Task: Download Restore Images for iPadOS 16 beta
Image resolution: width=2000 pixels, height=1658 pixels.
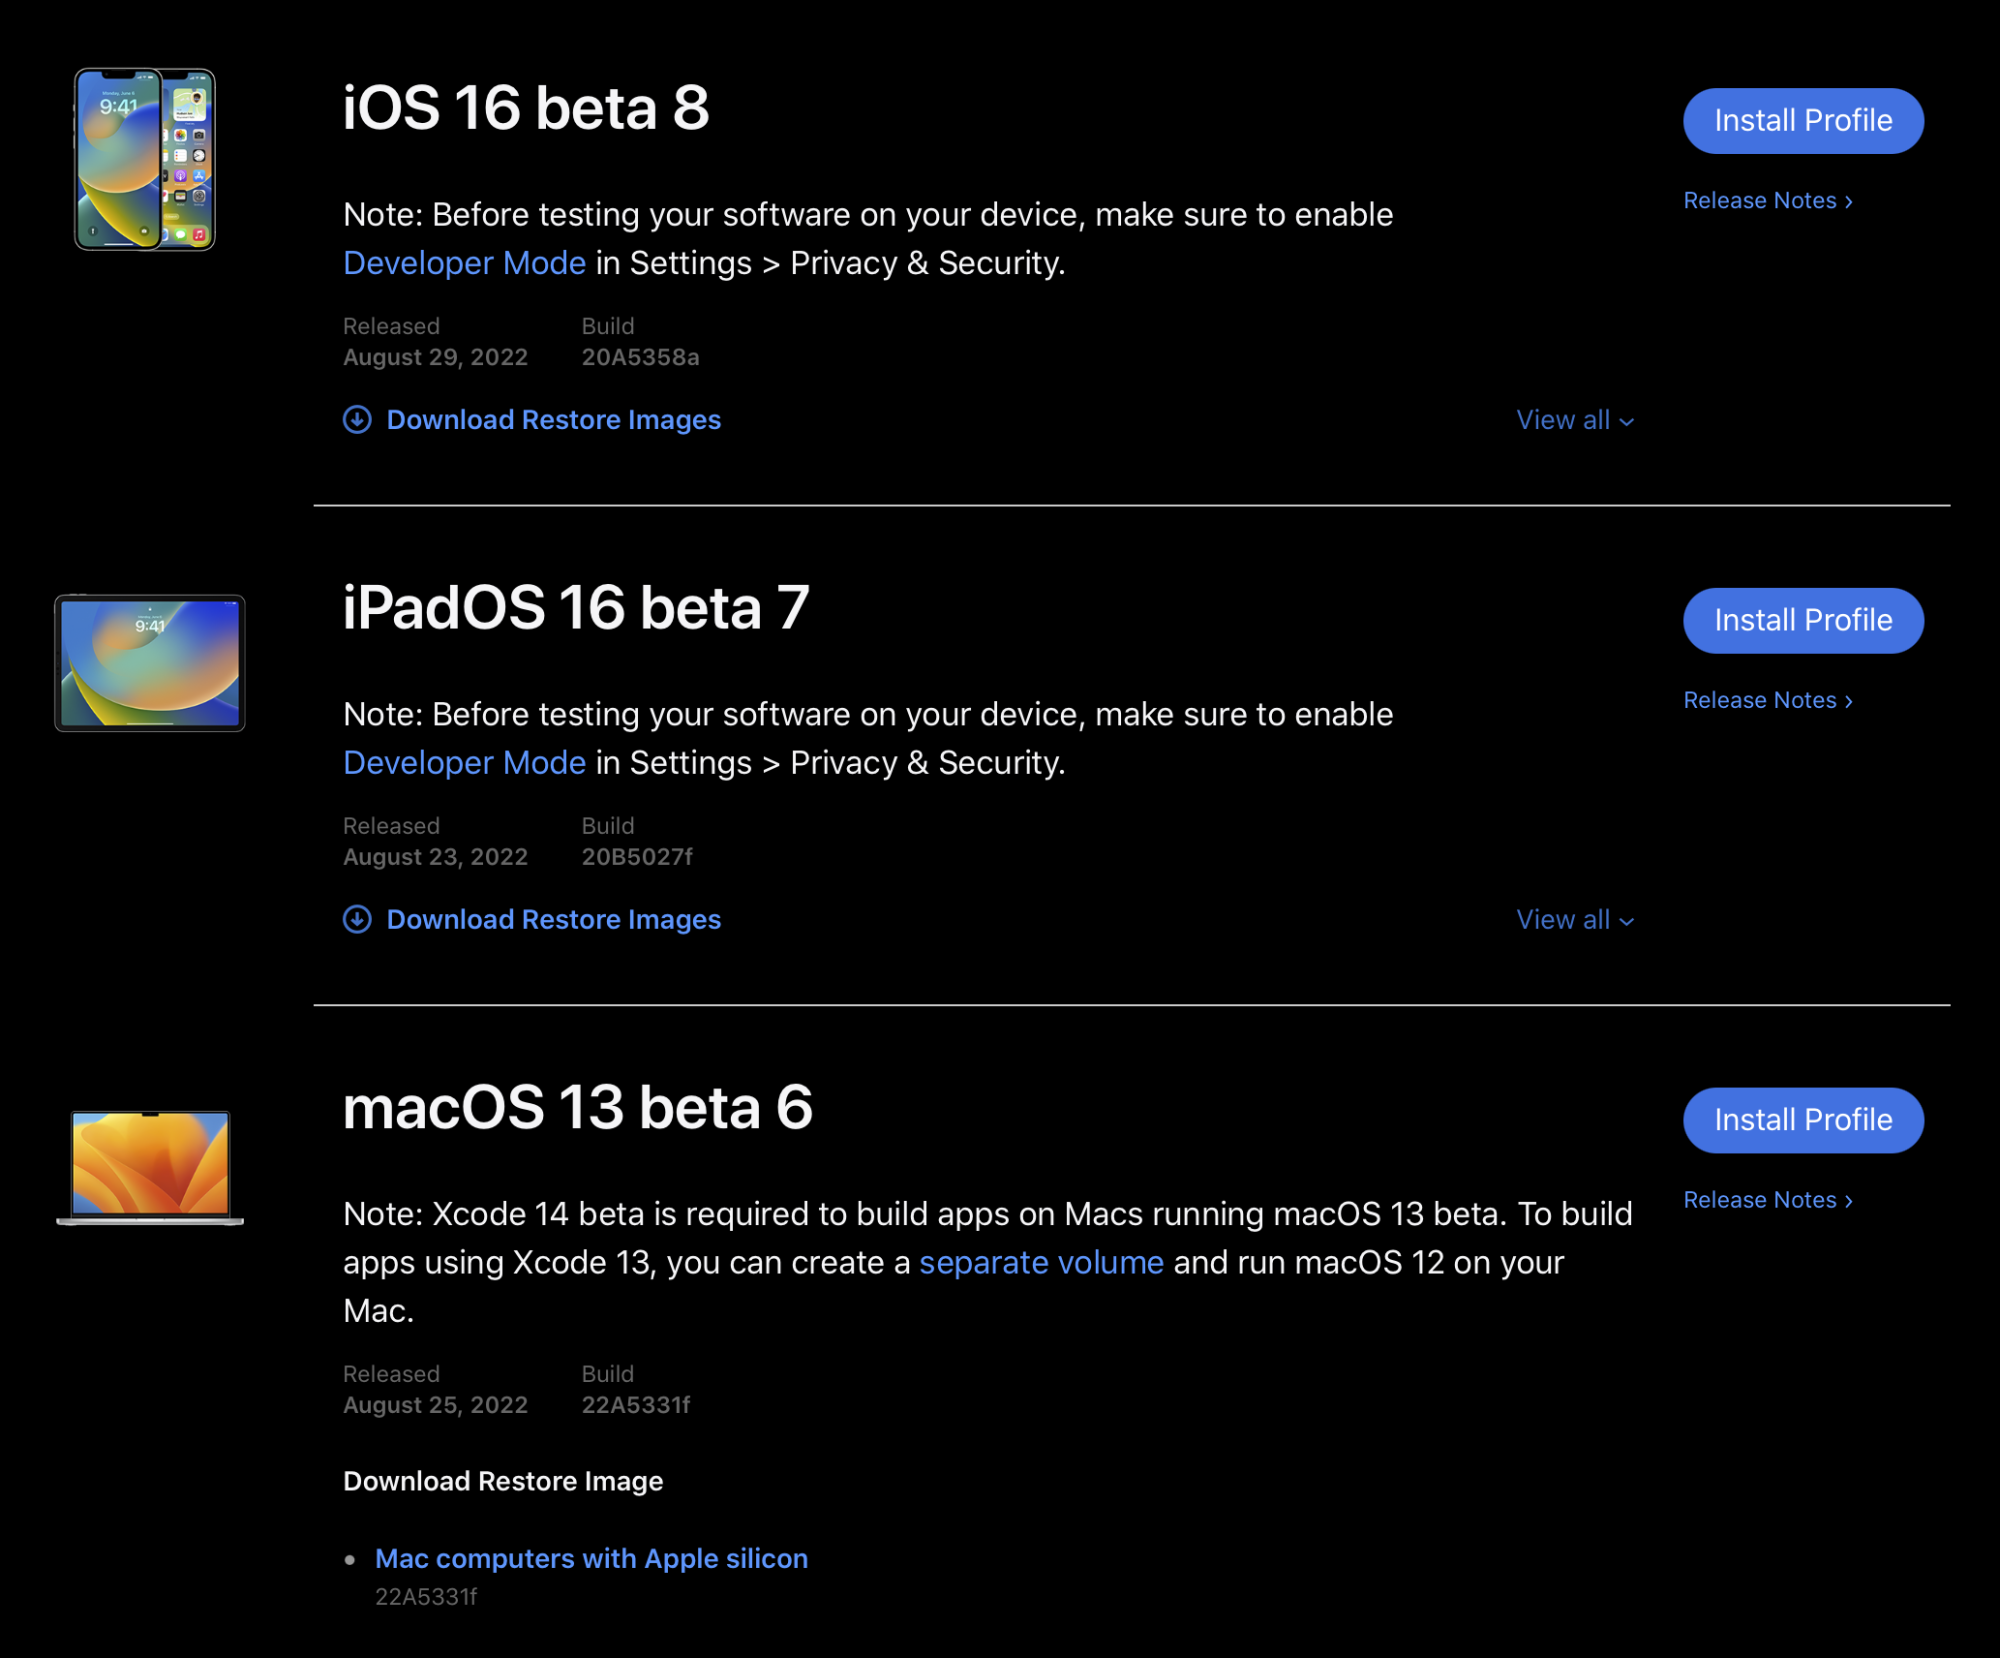Action: pos(553,919)
